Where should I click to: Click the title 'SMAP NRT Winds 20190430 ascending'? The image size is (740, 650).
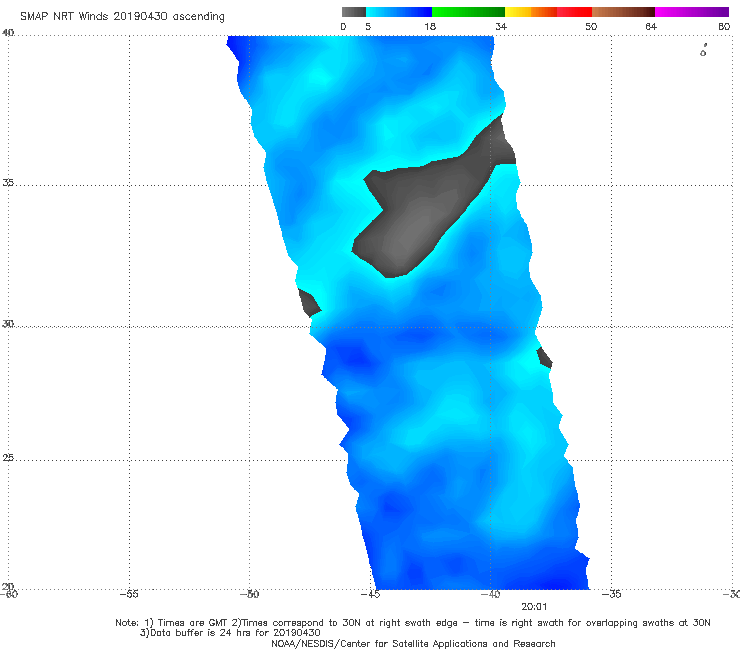(122, 17)
